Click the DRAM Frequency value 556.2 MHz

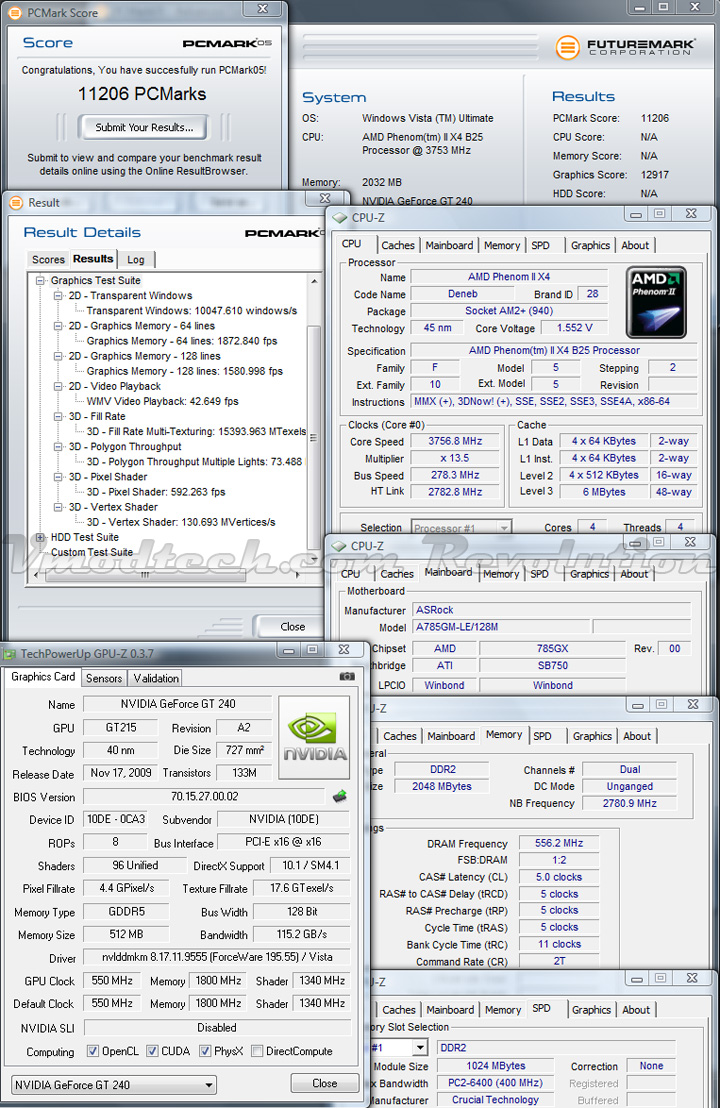pos(559,843)
